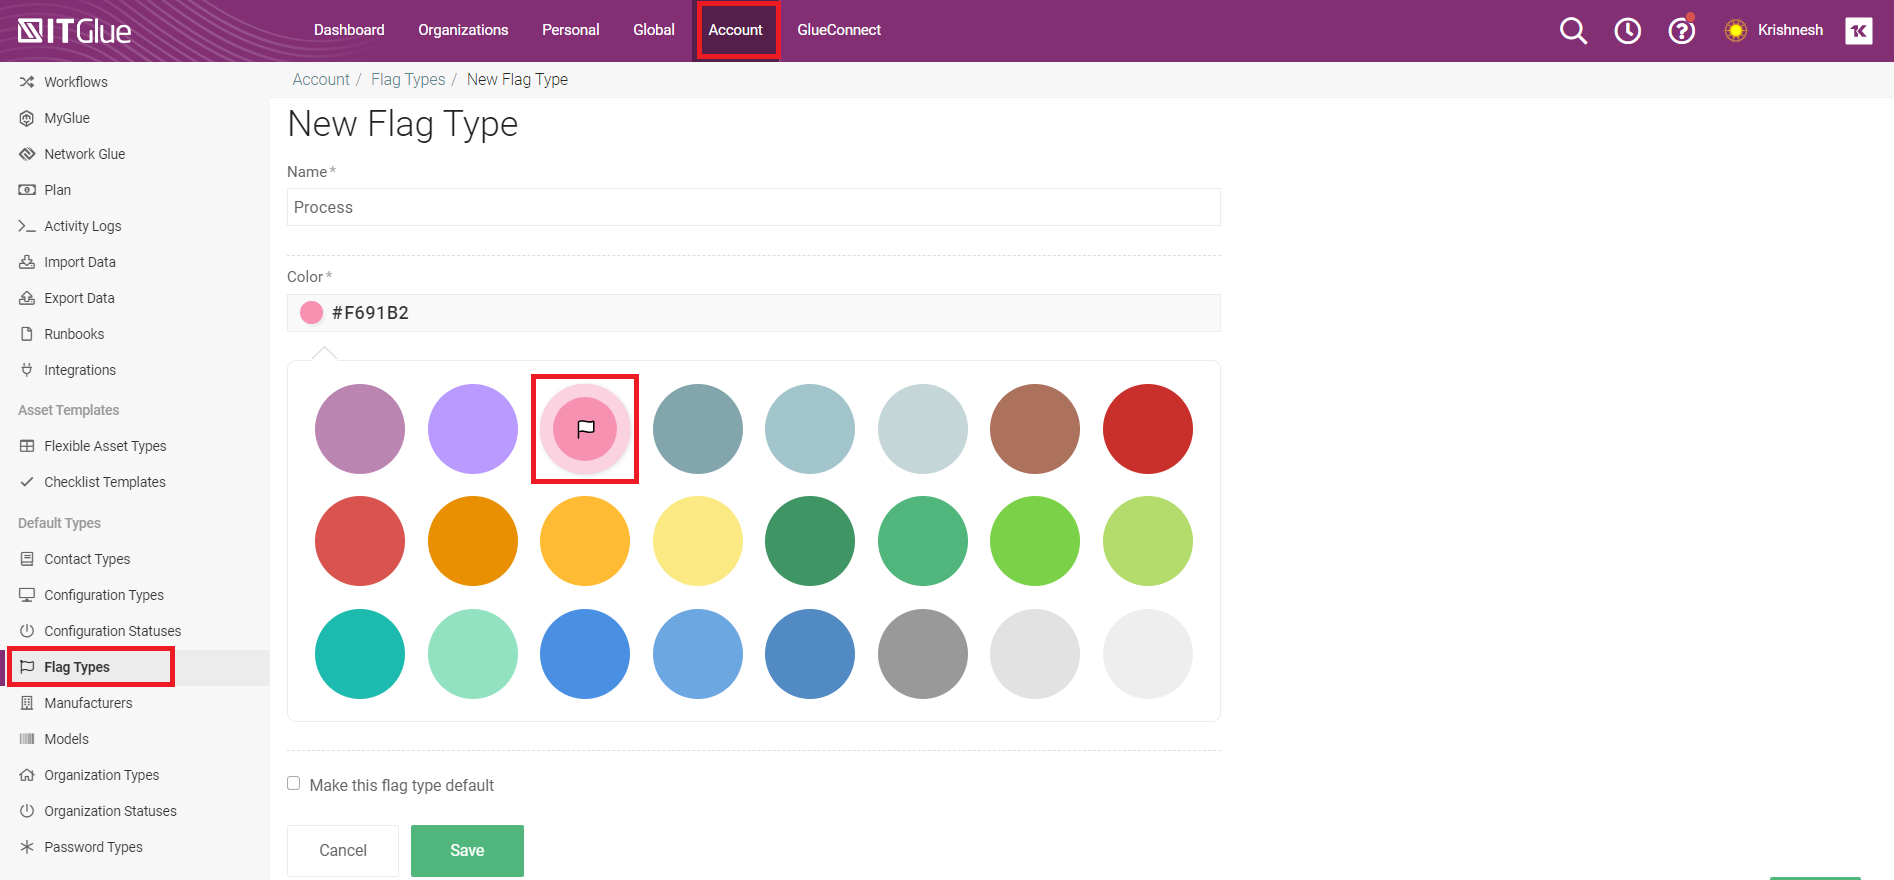Image resolution: width=1894 pixels, height=880 pixels.
Task: Click the user avatar icon at top right
Action: click(x=1858, y=31)
